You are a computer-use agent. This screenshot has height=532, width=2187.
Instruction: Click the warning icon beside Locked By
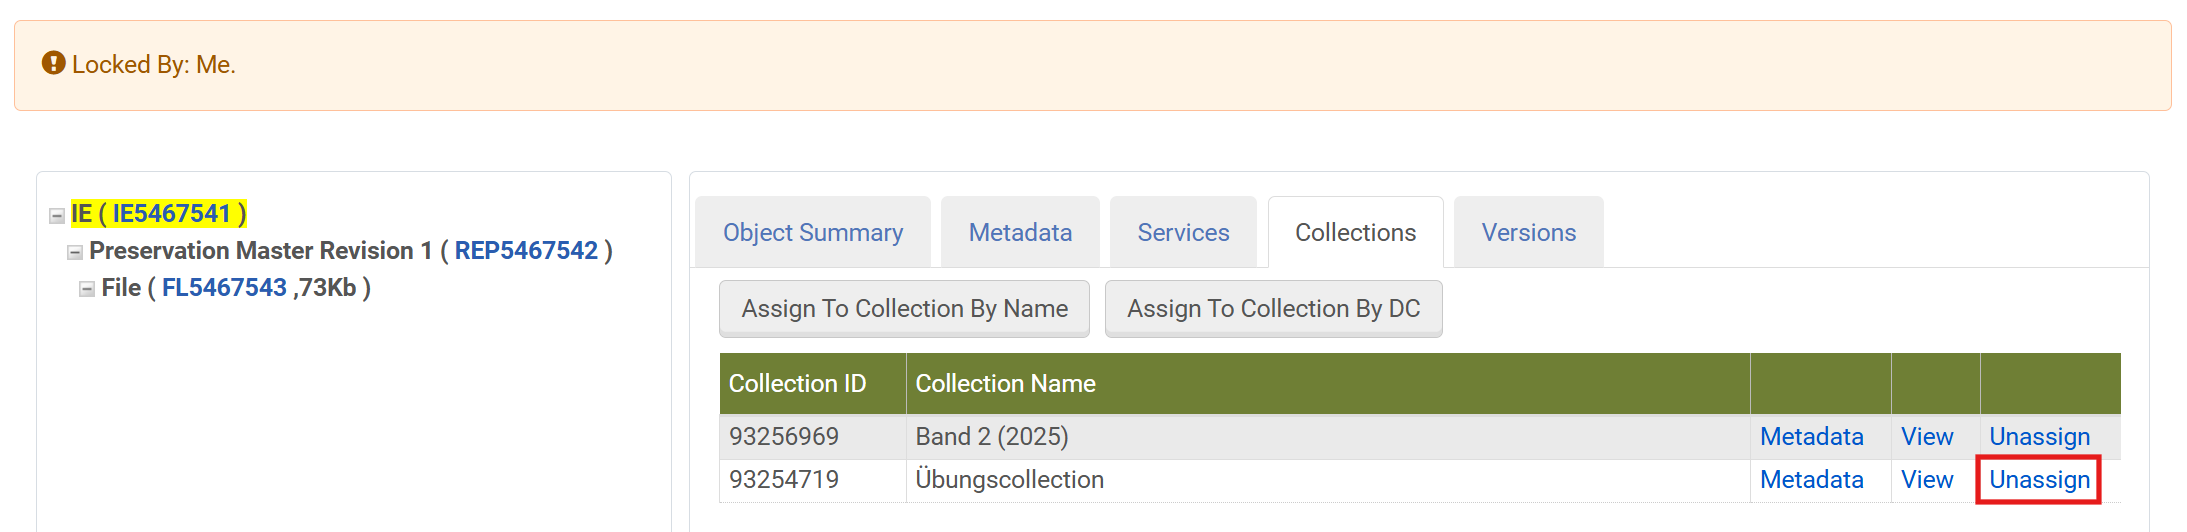tap(53, 64)
